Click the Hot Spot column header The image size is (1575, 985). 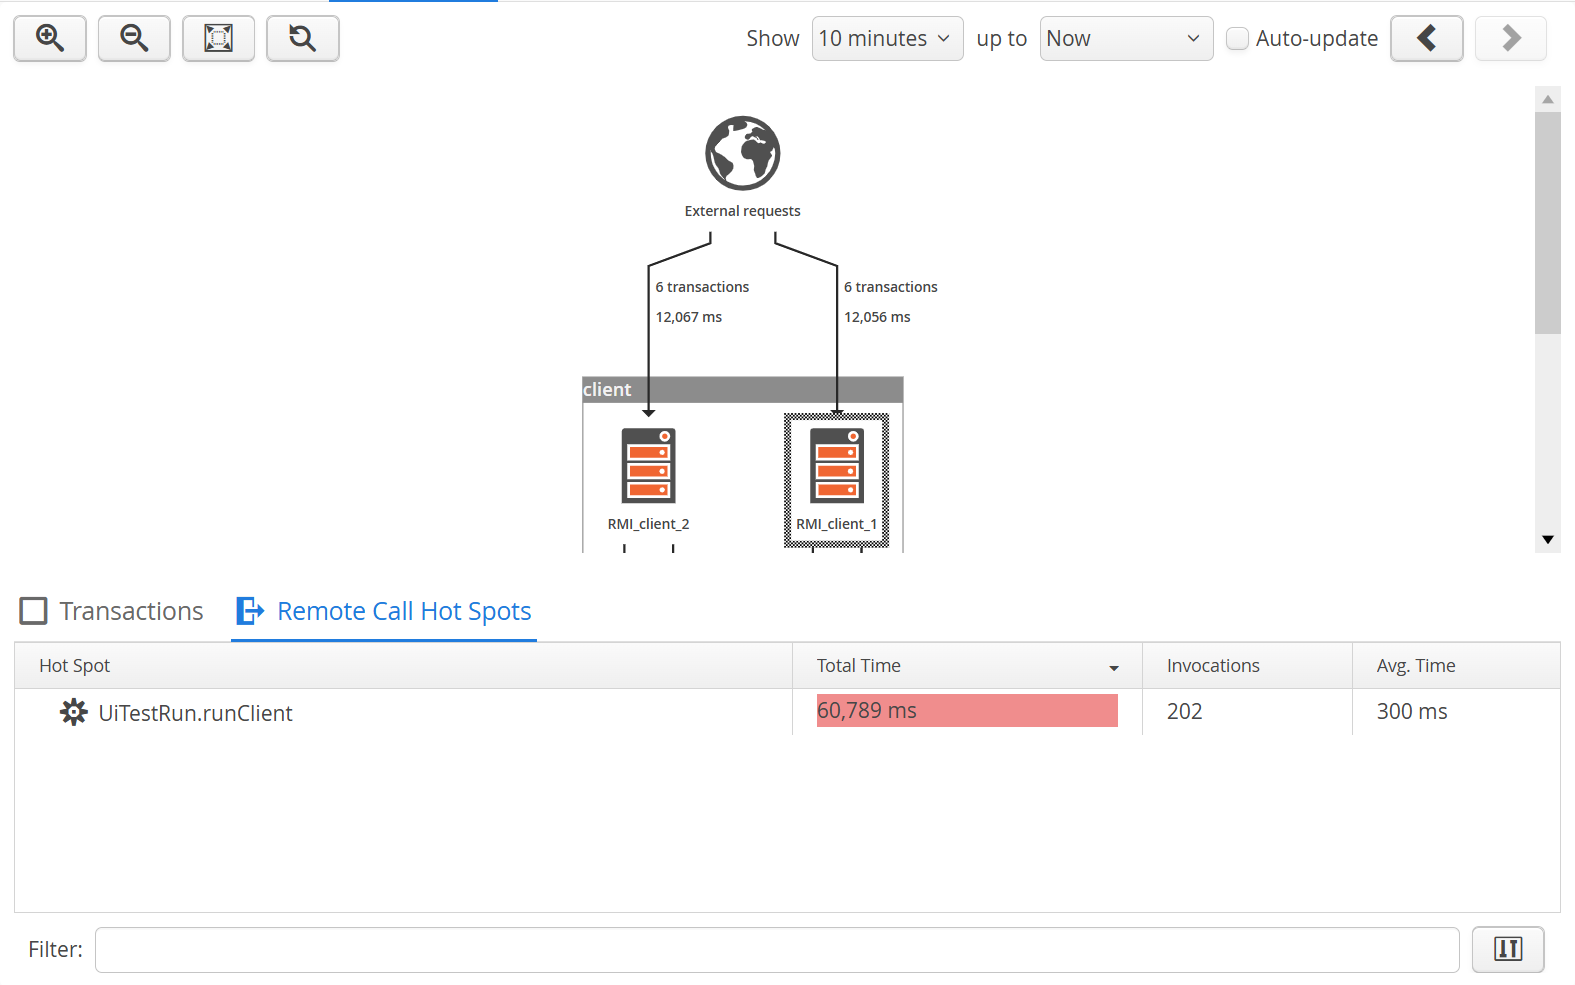[x=403, y=666]
